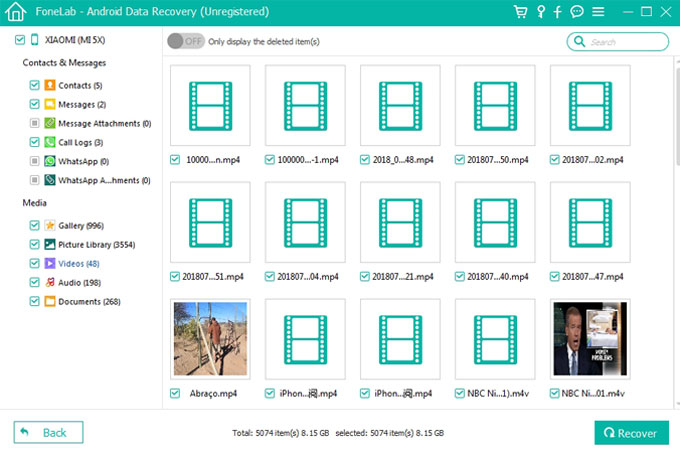
Task: Open the Facebook share icon
Action: click(x=558, y=12)
